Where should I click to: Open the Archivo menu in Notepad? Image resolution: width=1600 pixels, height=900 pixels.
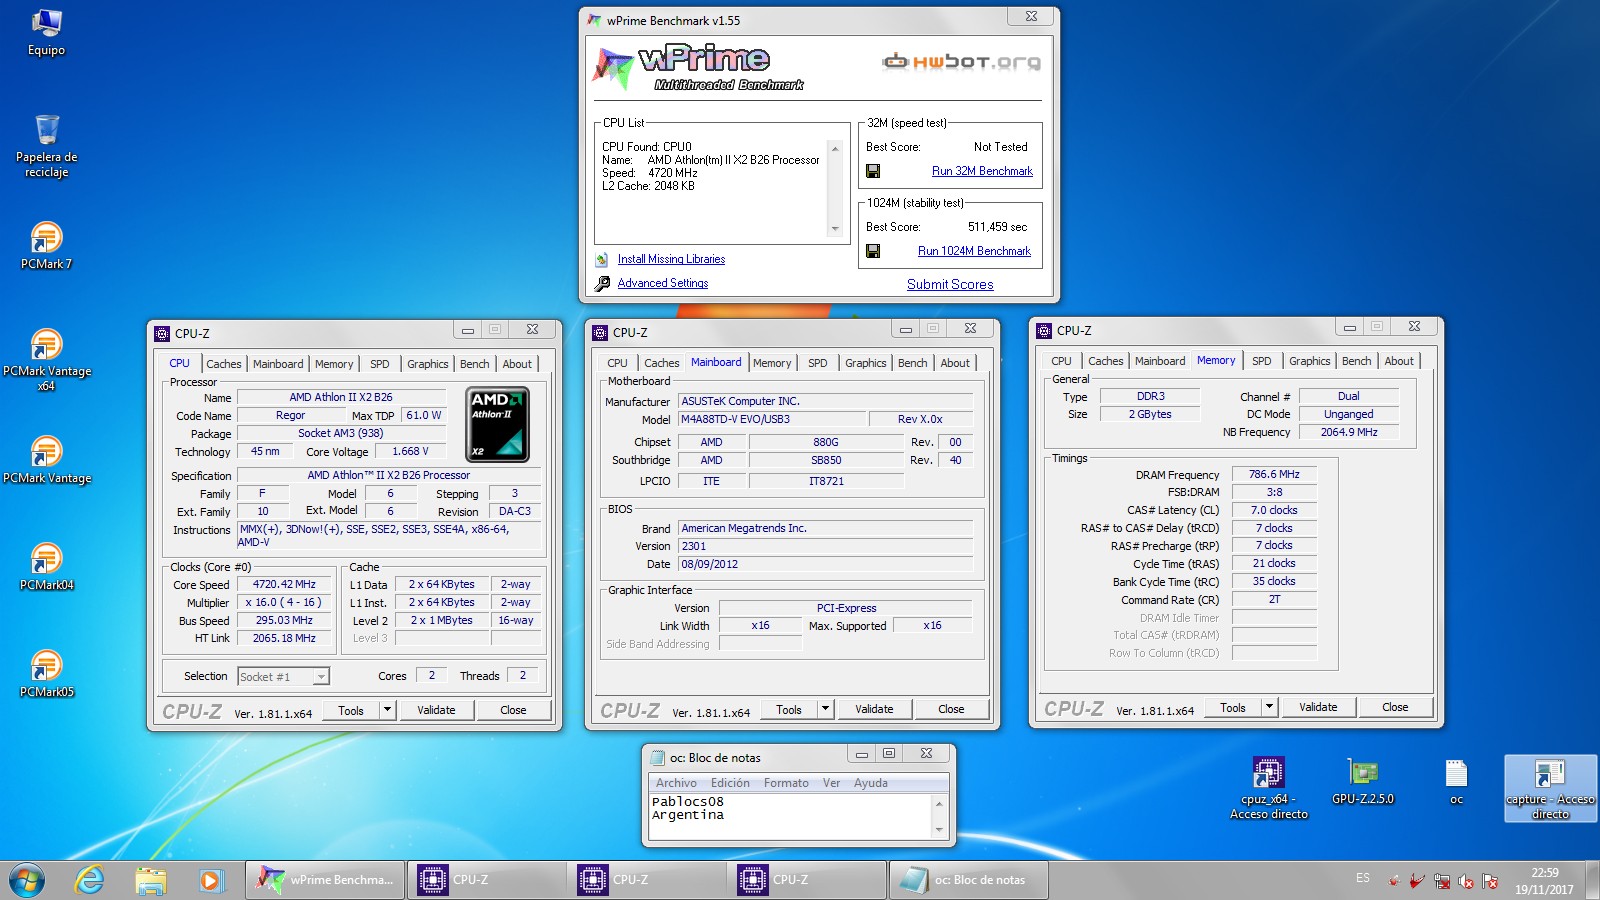point(676,783)
